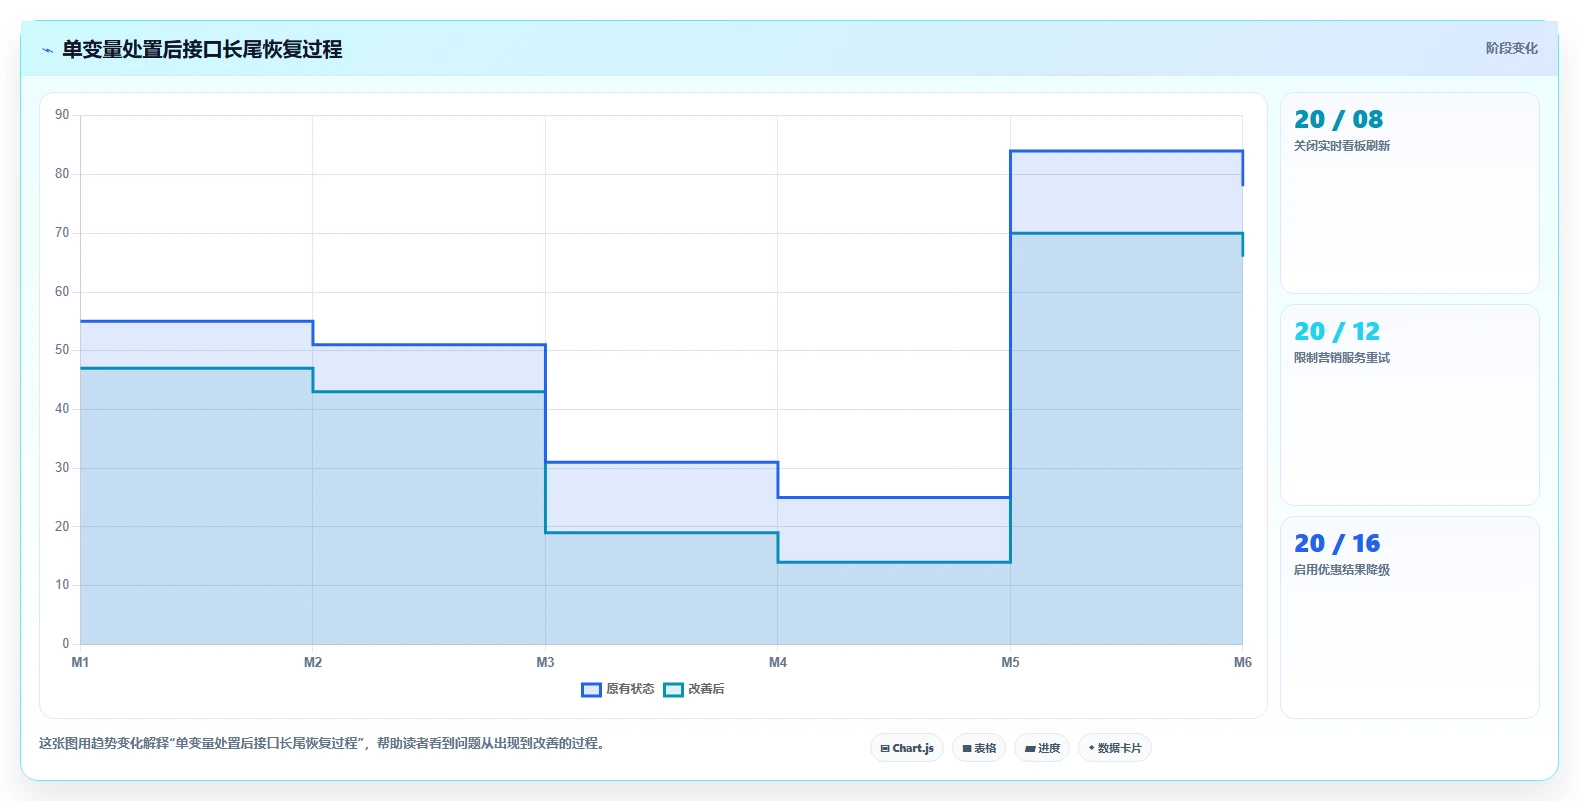Click the M6 x-axis label
Screen dimensions: 1579x801
pos(1243,662)
